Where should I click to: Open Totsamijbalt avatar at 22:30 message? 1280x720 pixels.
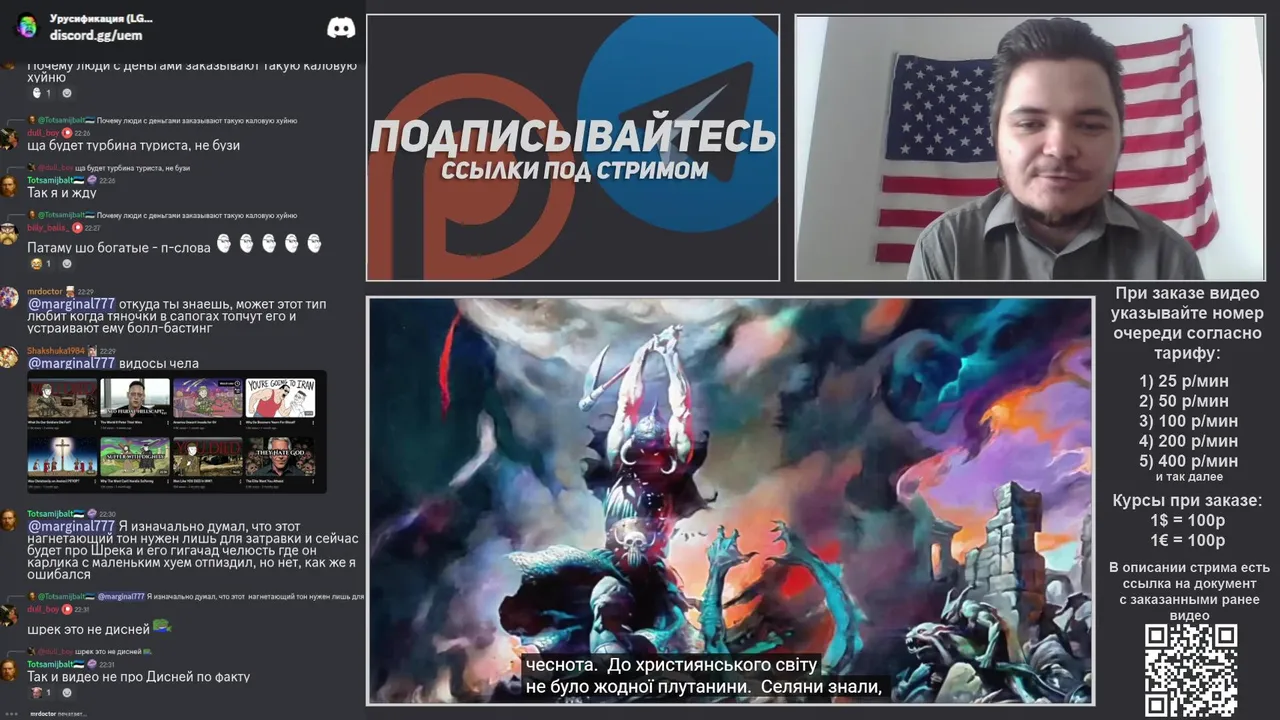pyautogui.click(x=9, y=520)
